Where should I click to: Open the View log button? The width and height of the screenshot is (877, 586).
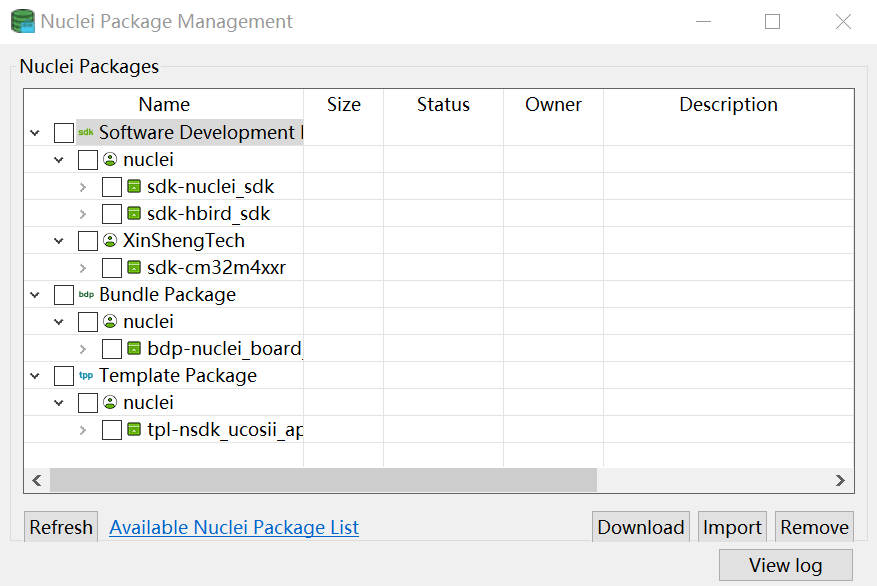786,565
